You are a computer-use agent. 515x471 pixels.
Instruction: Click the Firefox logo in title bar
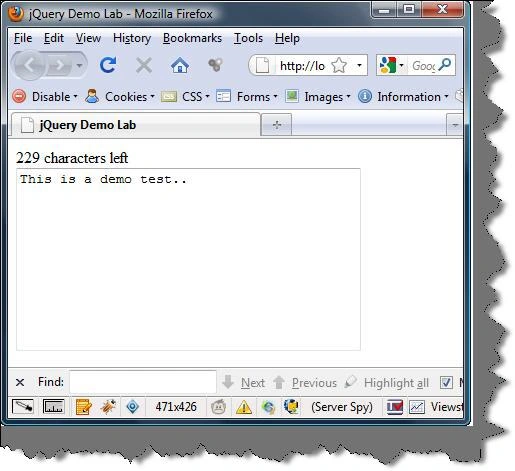(x=16, y=13)
